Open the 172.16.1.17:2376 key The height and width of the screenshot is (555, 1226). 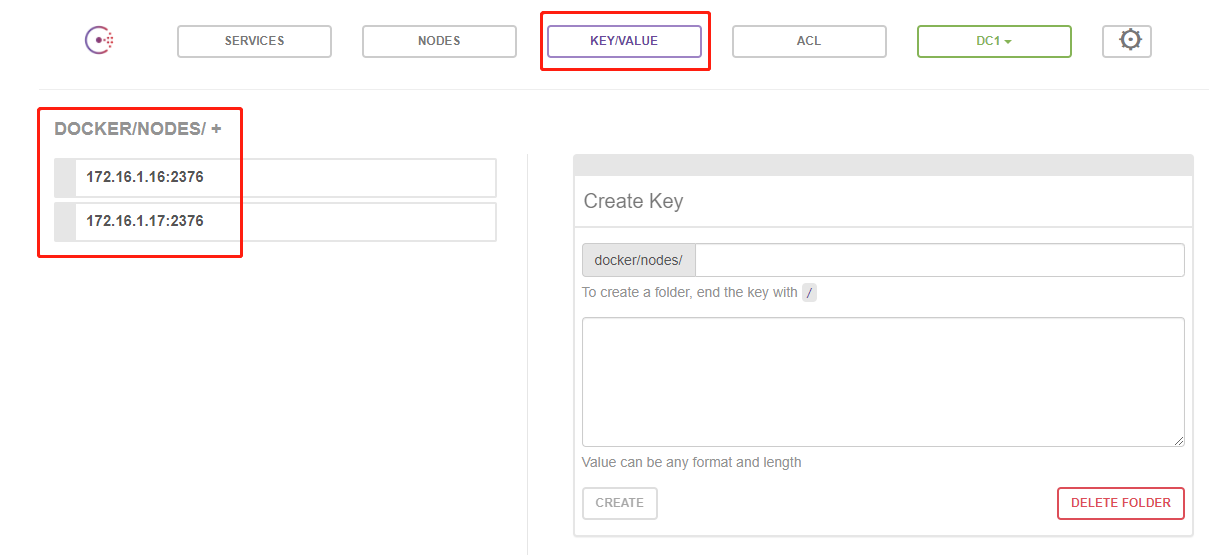(145, 222)
